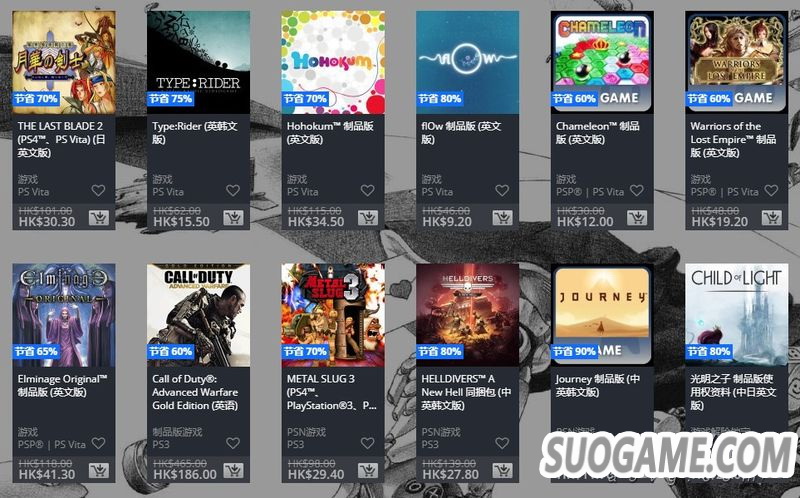This screenshot has height=498, width=800.
Task: Open Journey game cover thumbnail
Action: coord(603,315)
